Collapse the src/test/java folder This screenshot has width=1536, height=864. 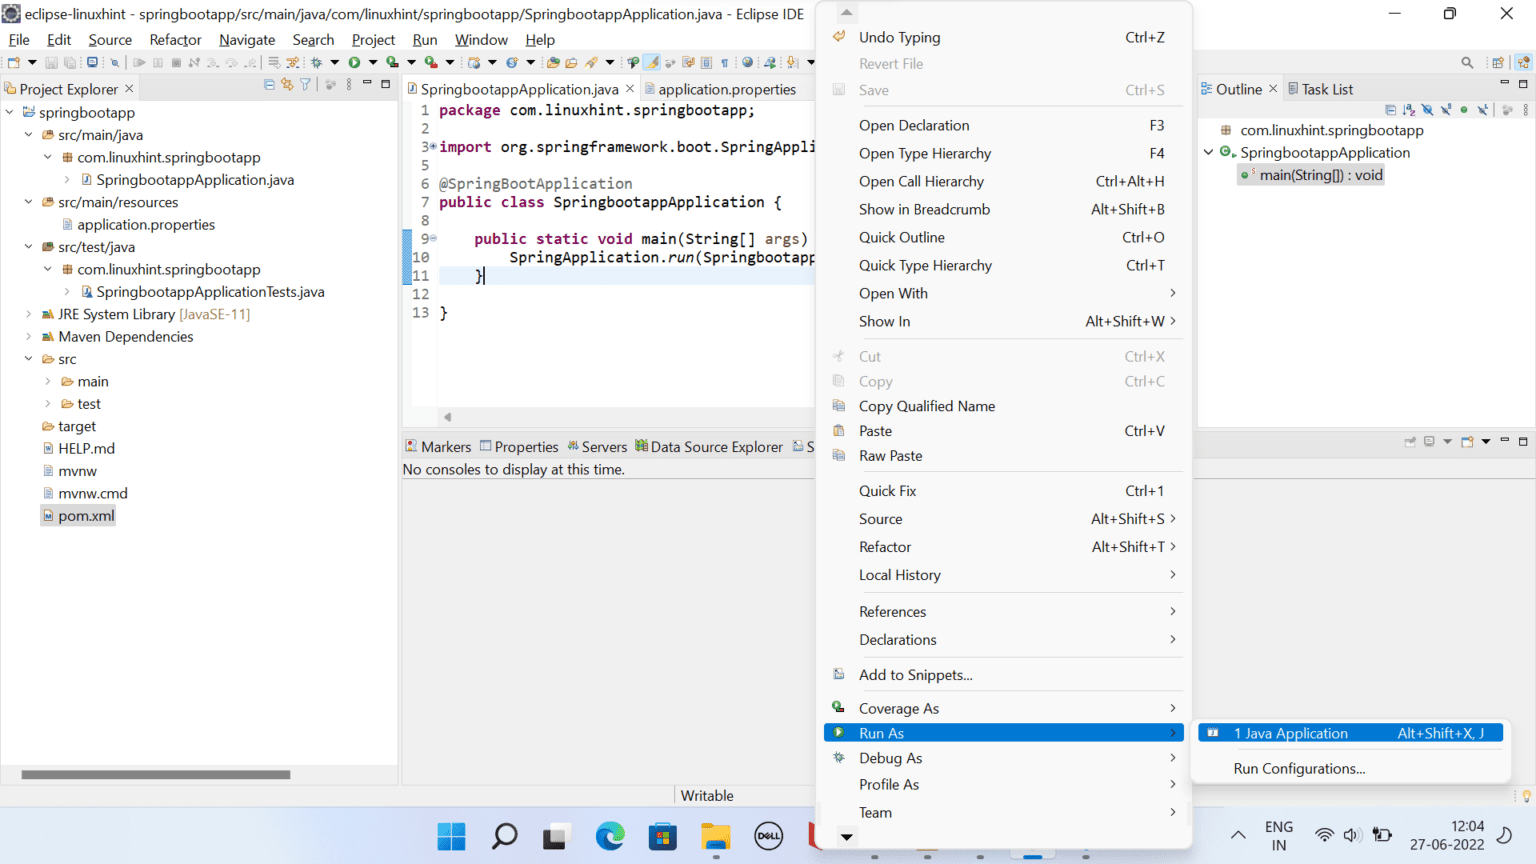(x=29, y=247)
